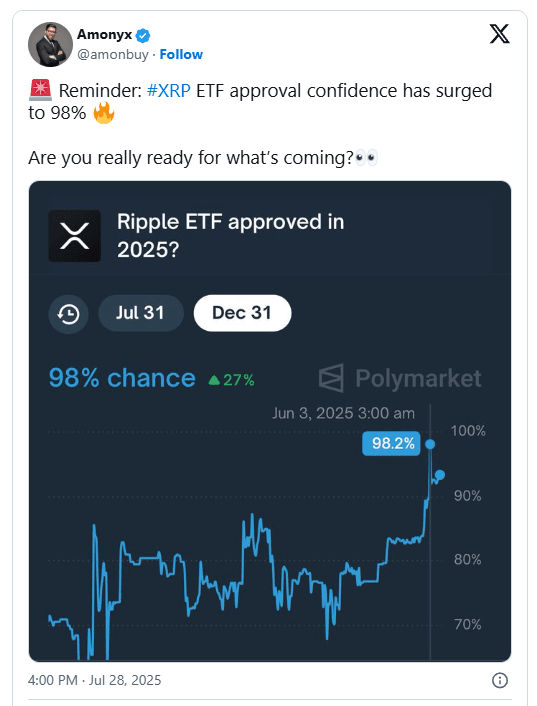537x706 pixels.
Task: Click the Ripple ETF approved title
Action: pos(230,235)
